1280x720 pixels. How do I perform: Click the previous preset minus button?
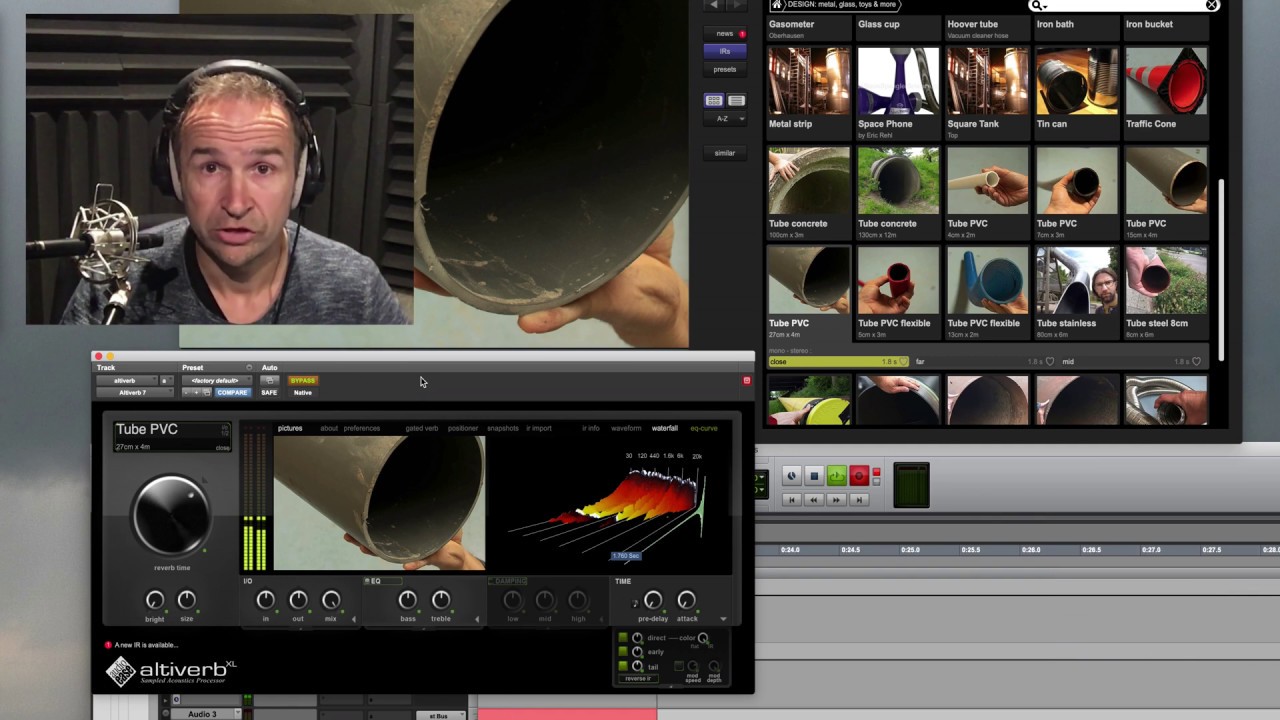click(x=186, y=392)
